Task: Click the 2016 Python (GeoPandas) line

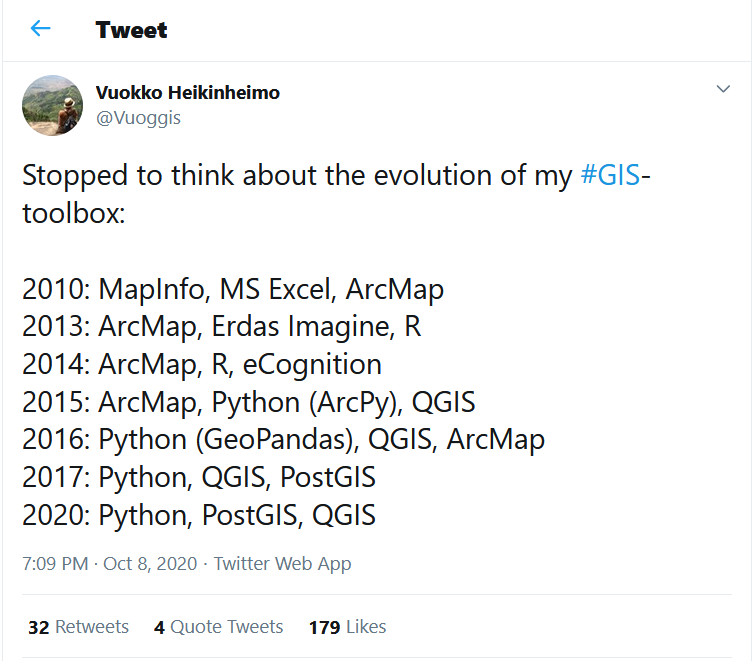Action: 283,440
